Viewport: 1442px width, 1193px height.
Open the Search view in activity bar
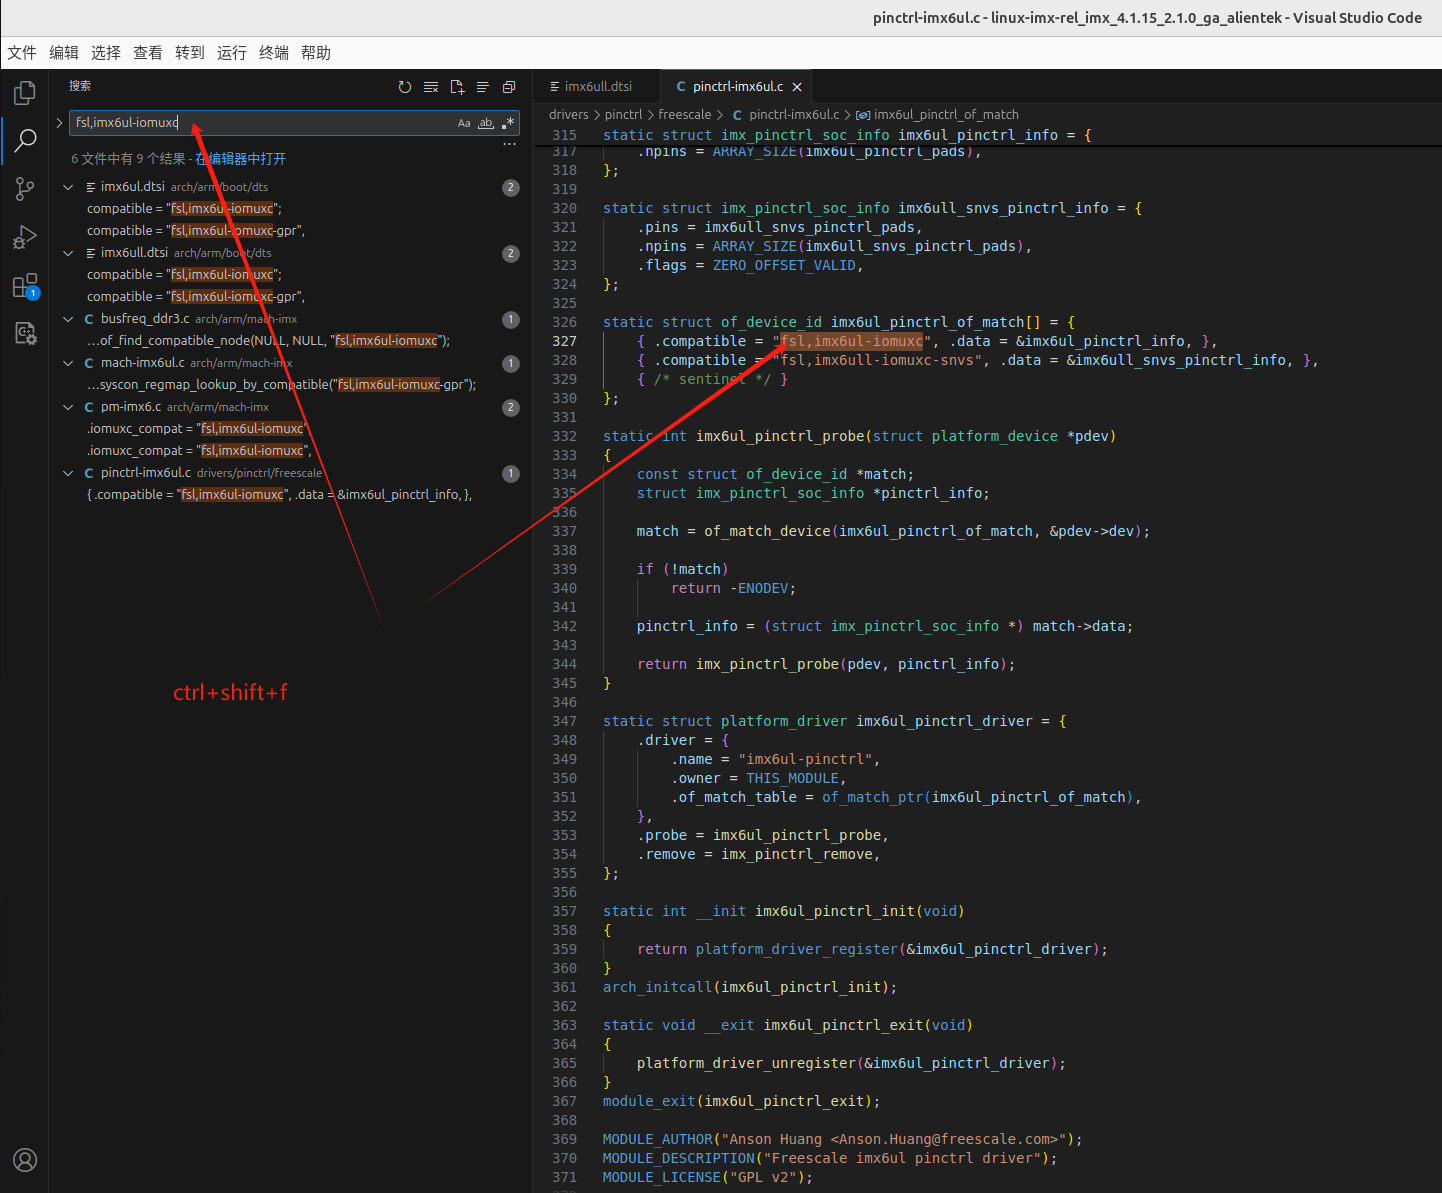click(24, 140)
